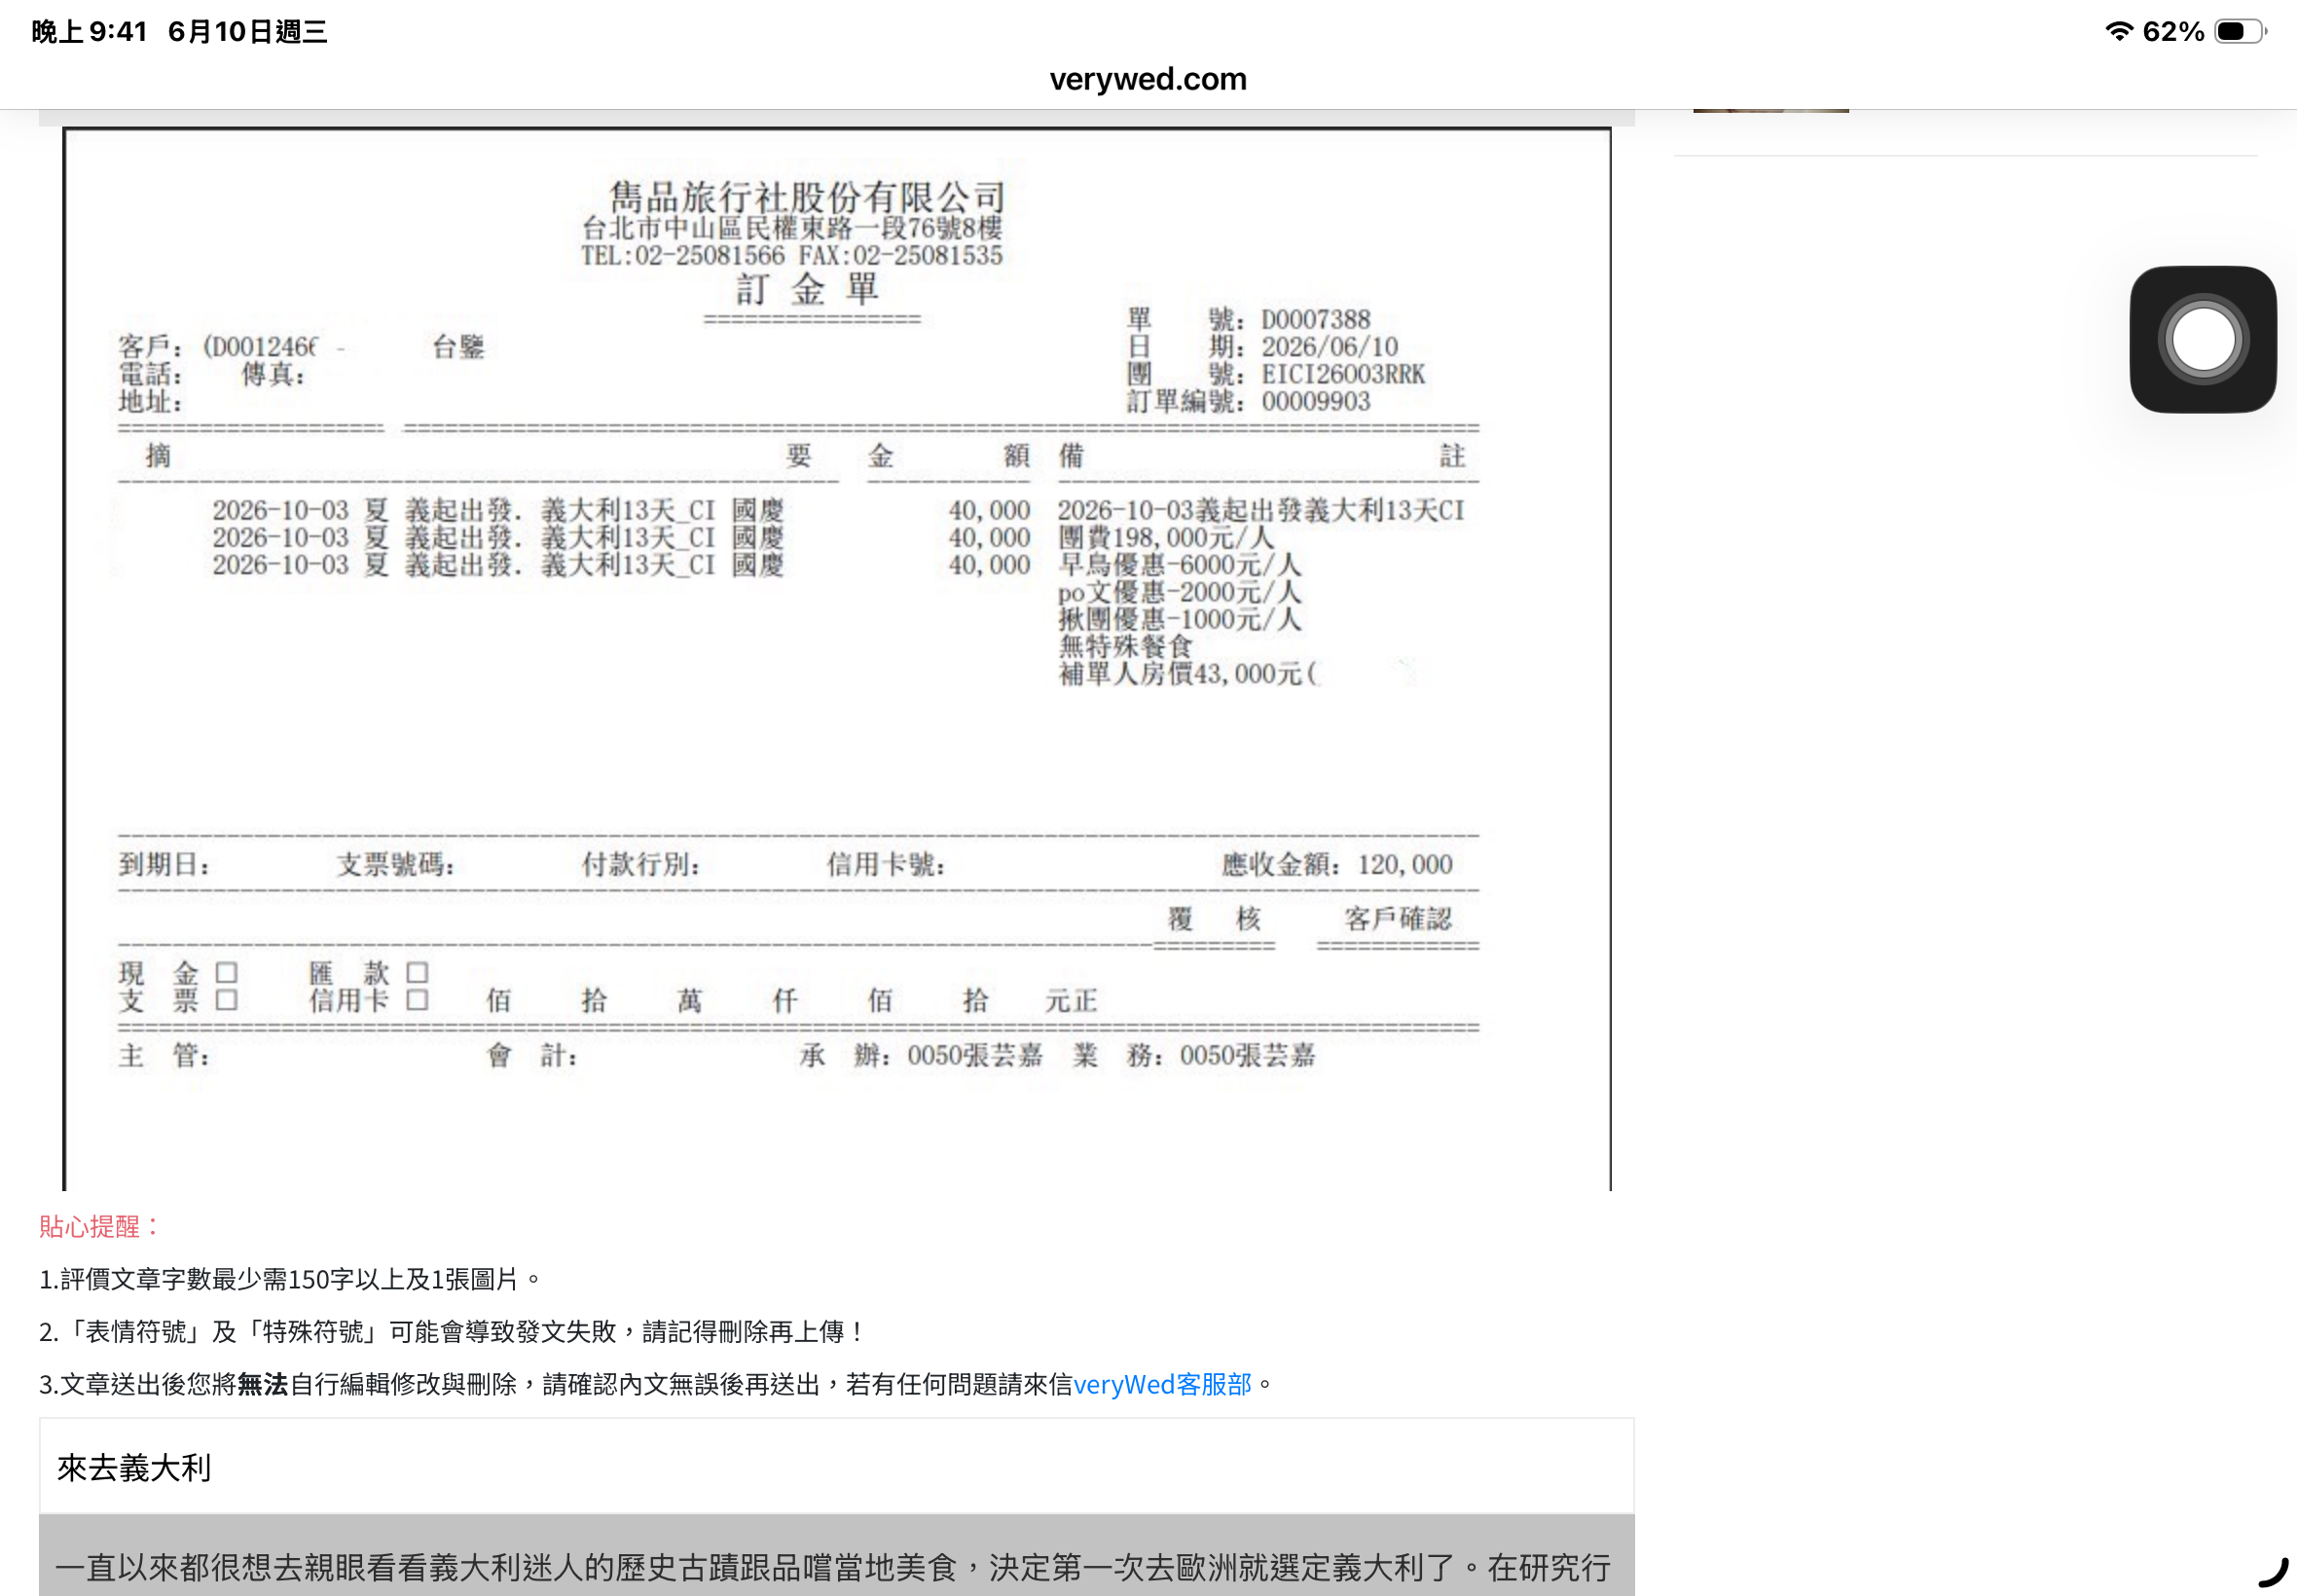This screenshot has height=1596, width=2297.
Task: Tap the partial thumbnail in the right sidebar
Action: point(1770,111)
